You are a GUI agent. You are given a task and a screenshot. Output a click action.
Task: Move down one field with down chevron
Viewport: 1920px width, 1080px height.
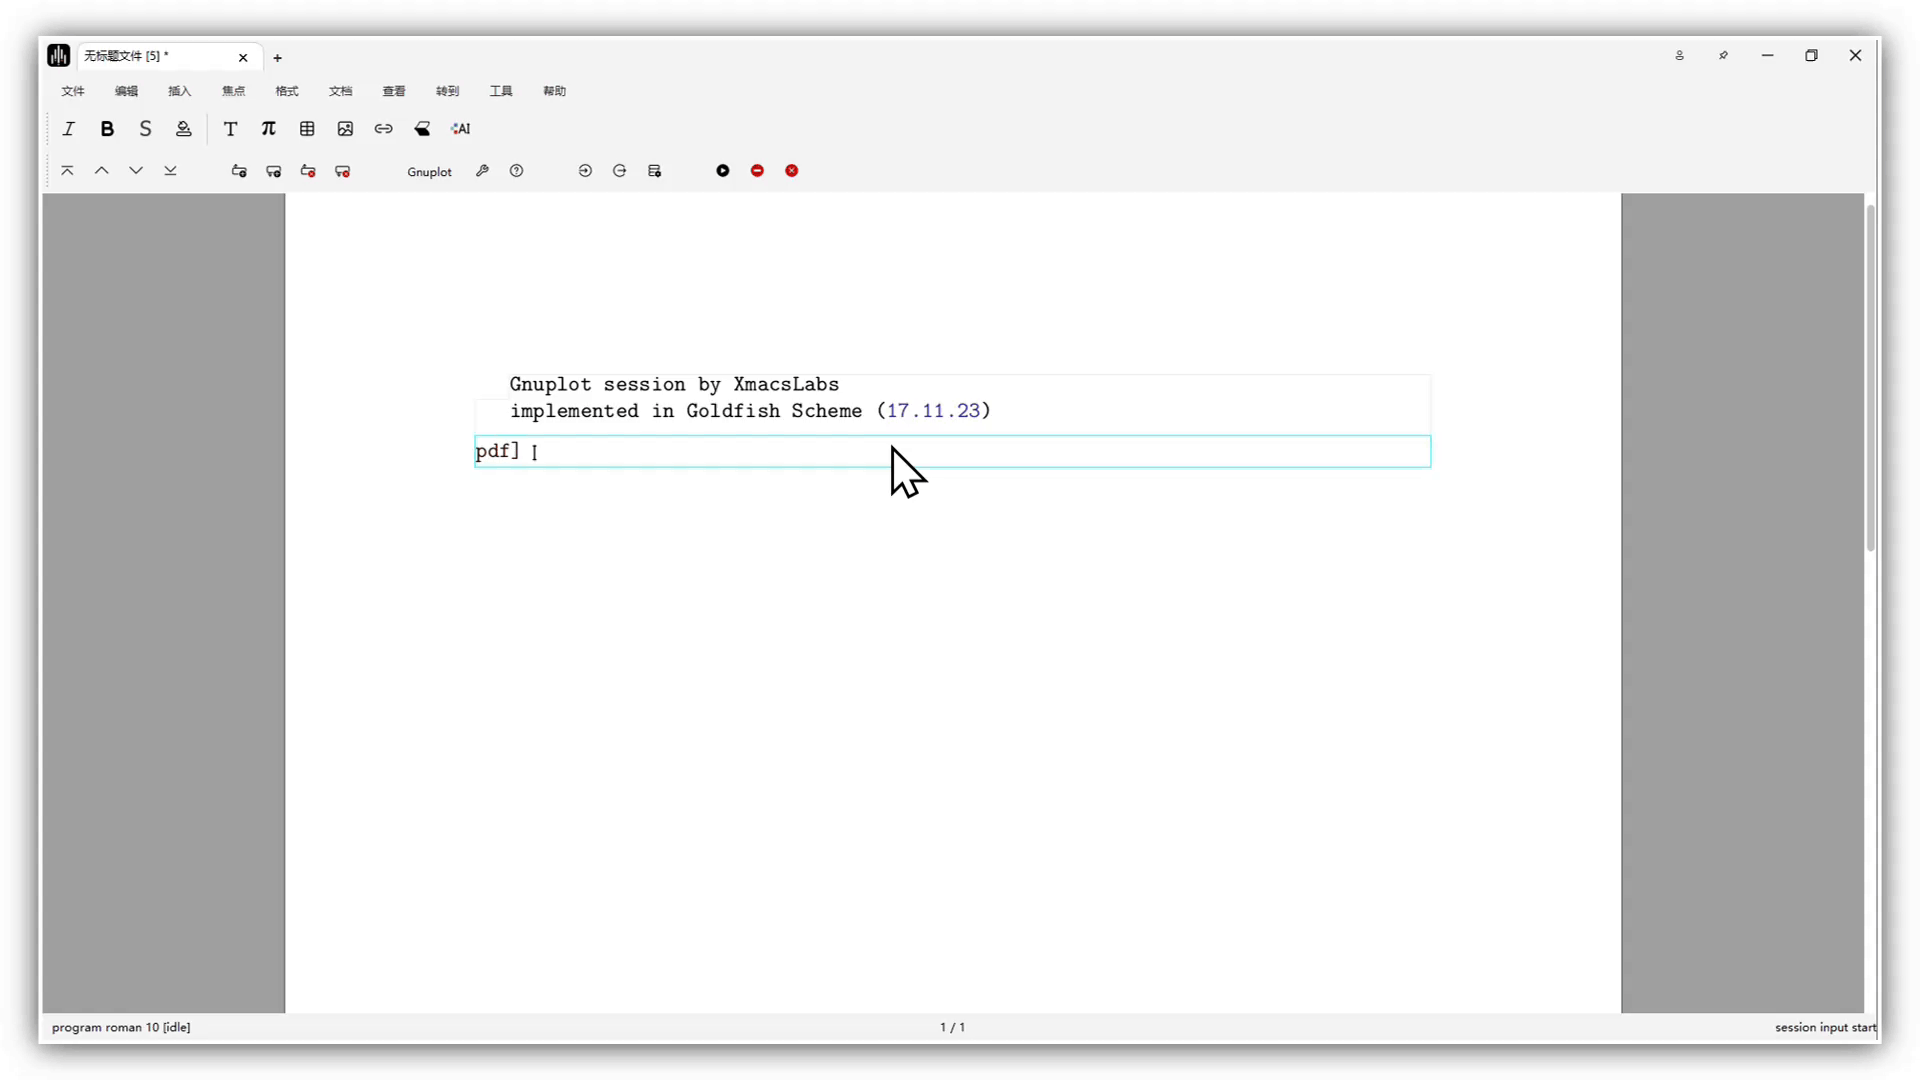tap(136, 171)
